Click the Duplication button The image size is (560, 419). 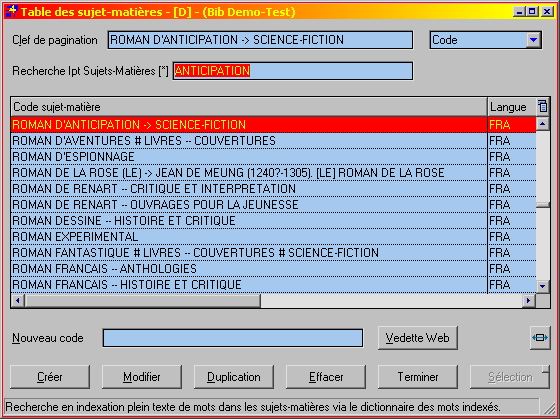coord(234,377)
